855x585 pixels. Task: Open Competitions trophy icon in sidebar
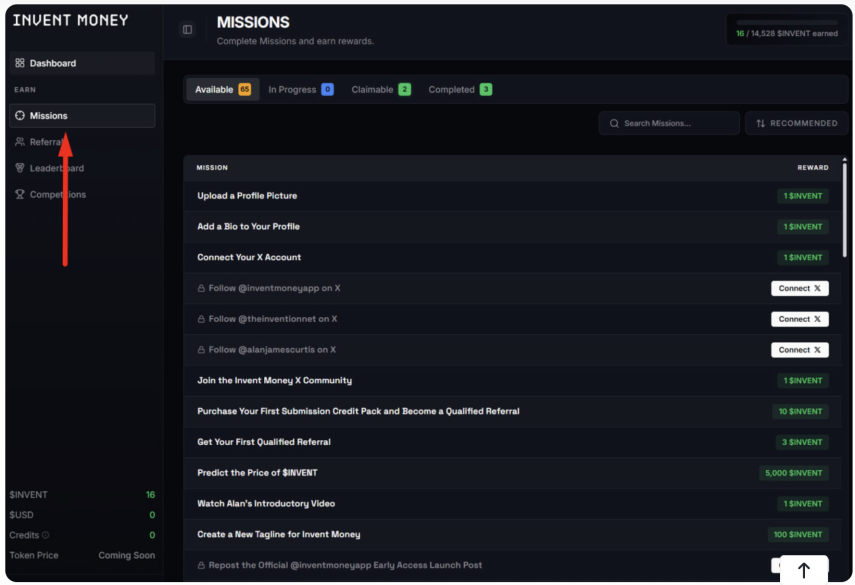20,194
